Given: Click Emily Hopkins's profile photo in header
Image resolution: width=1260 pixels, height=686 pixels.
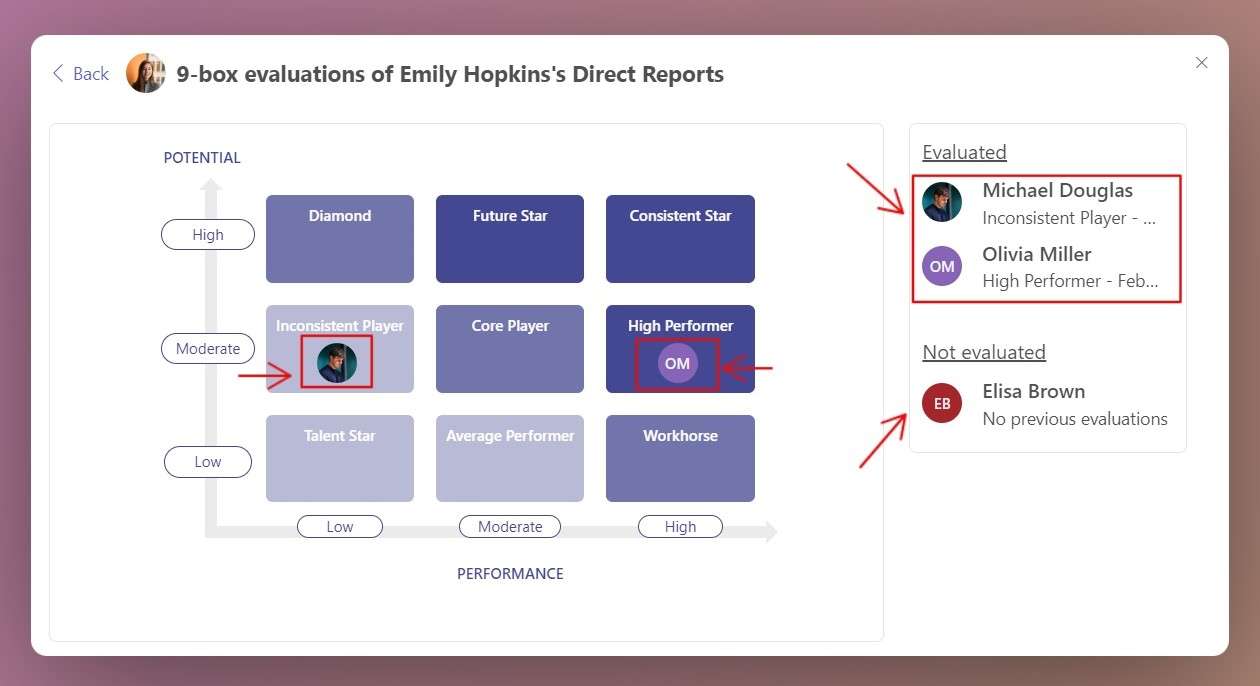Looking at the screenshot, I should (145, 74).
